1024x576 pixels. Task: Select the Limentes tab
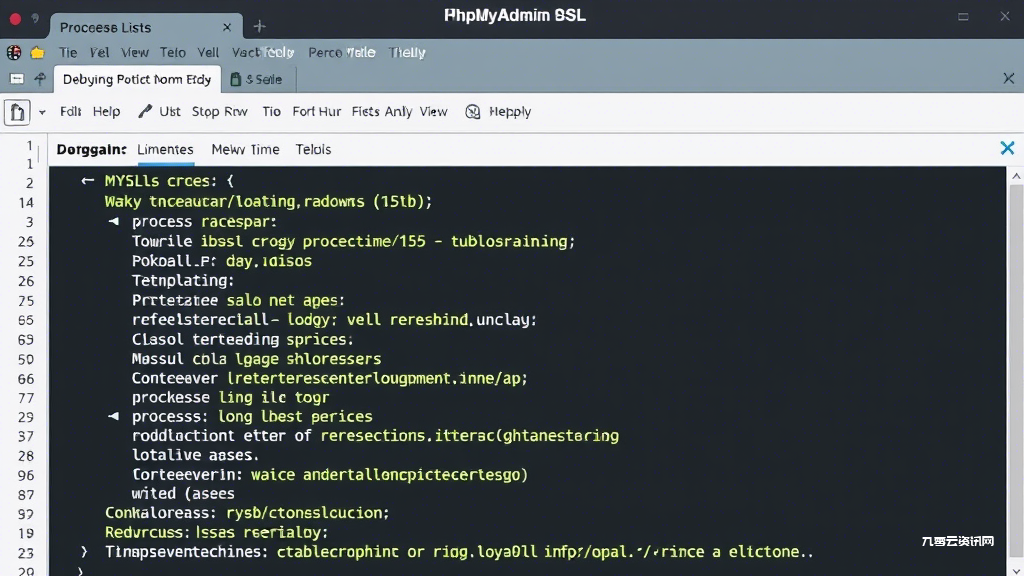(165, 150)
